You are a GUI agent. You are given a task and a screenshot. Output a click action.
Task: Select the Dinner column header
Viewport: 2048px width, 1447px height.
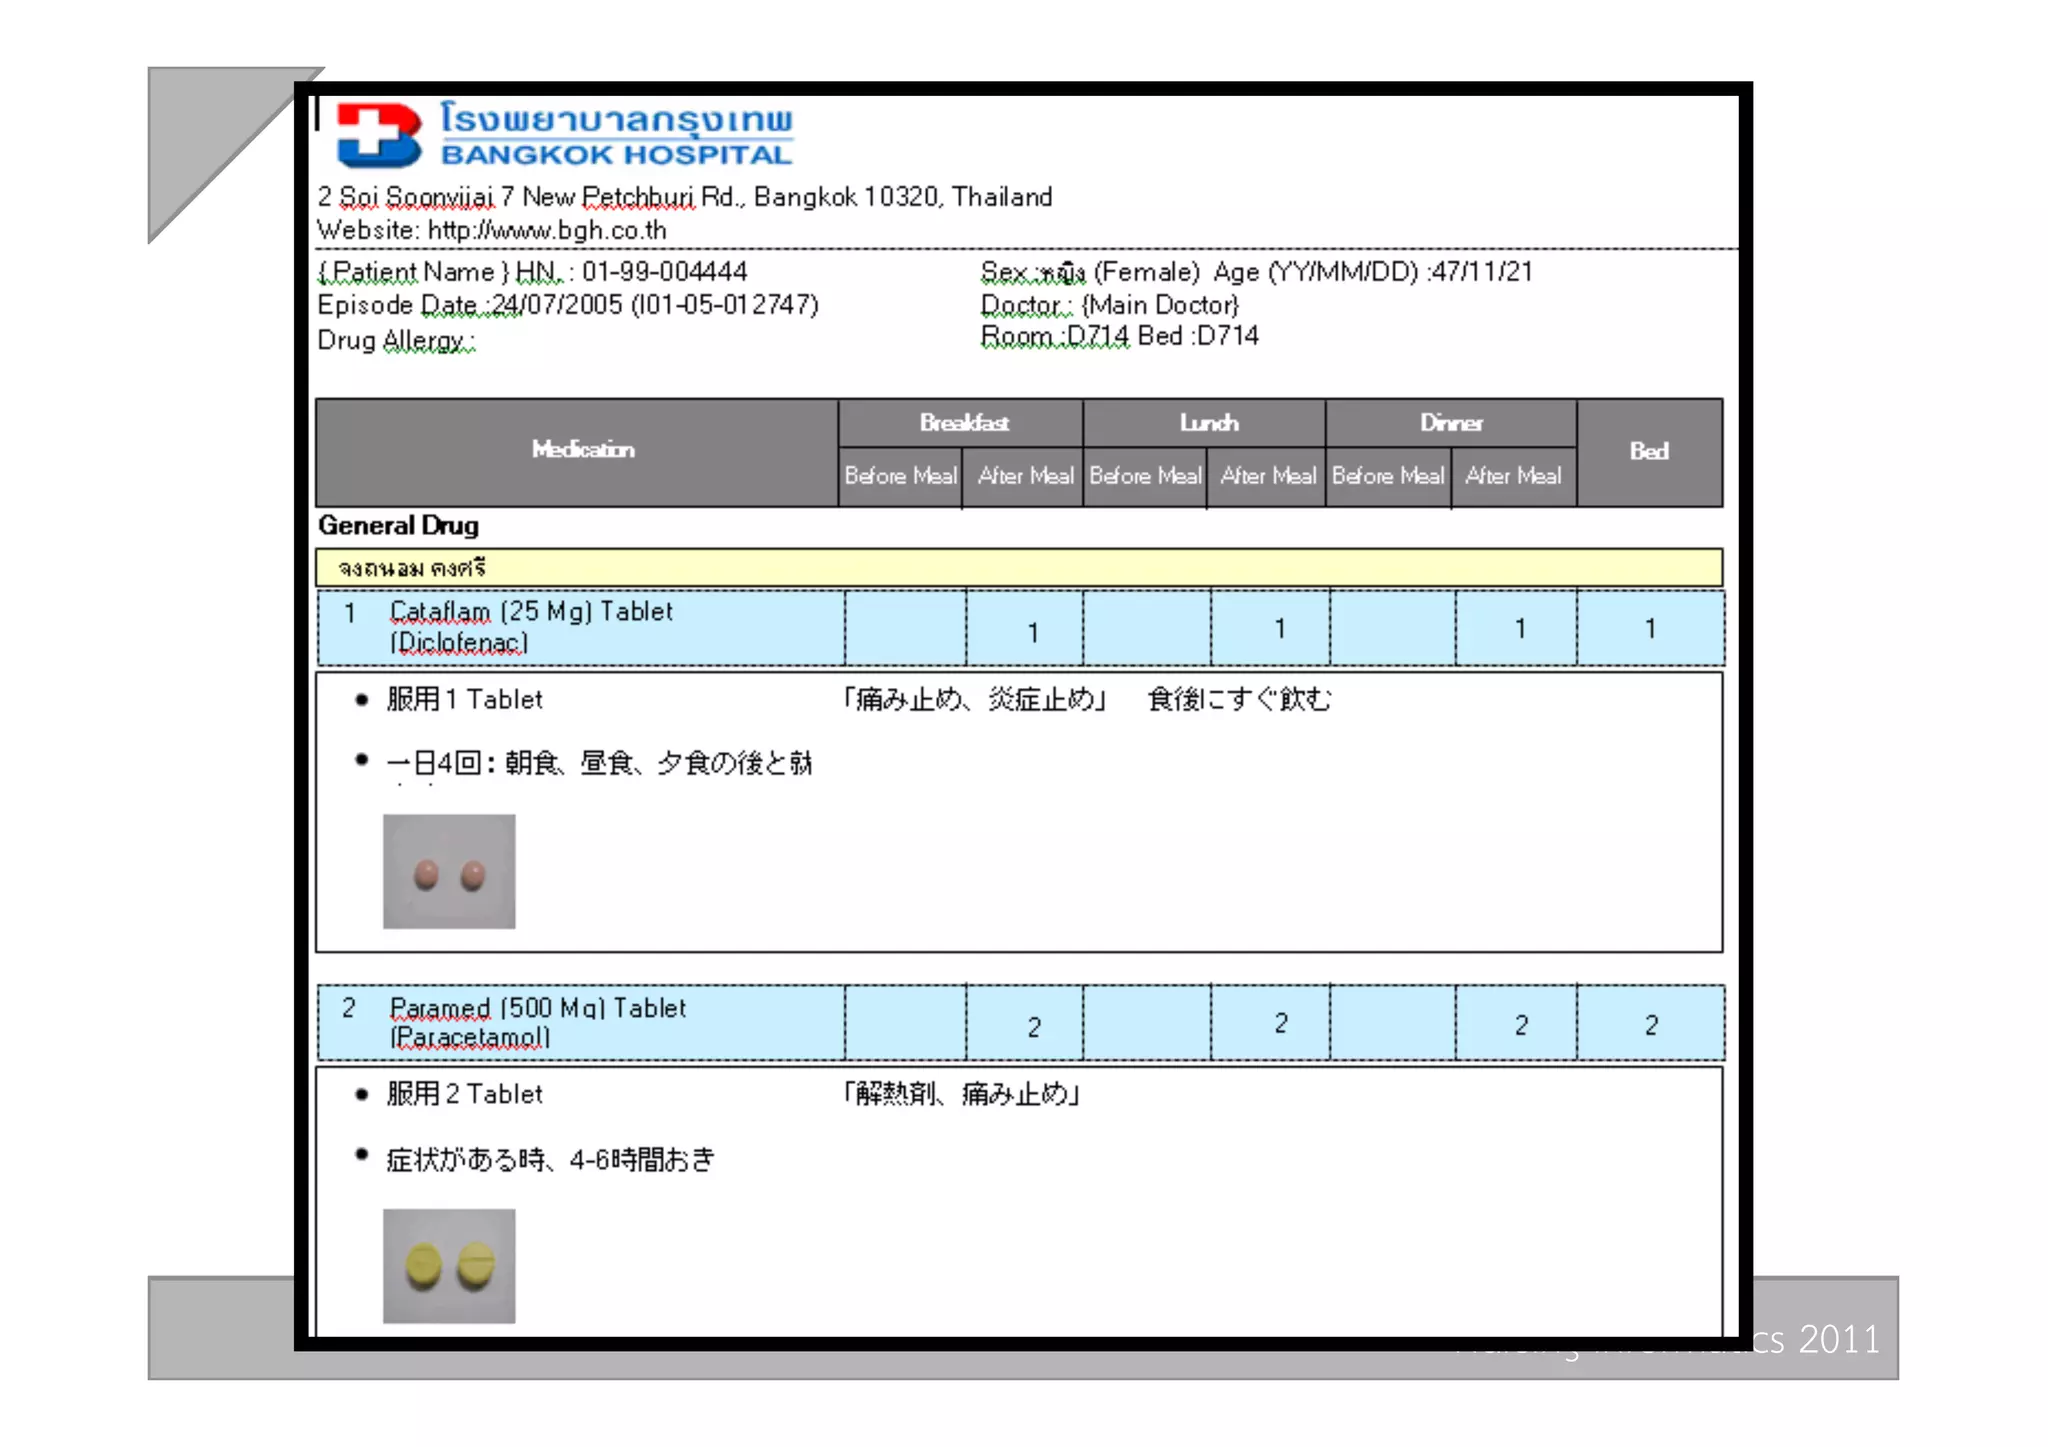click(x=1451, y=423)
